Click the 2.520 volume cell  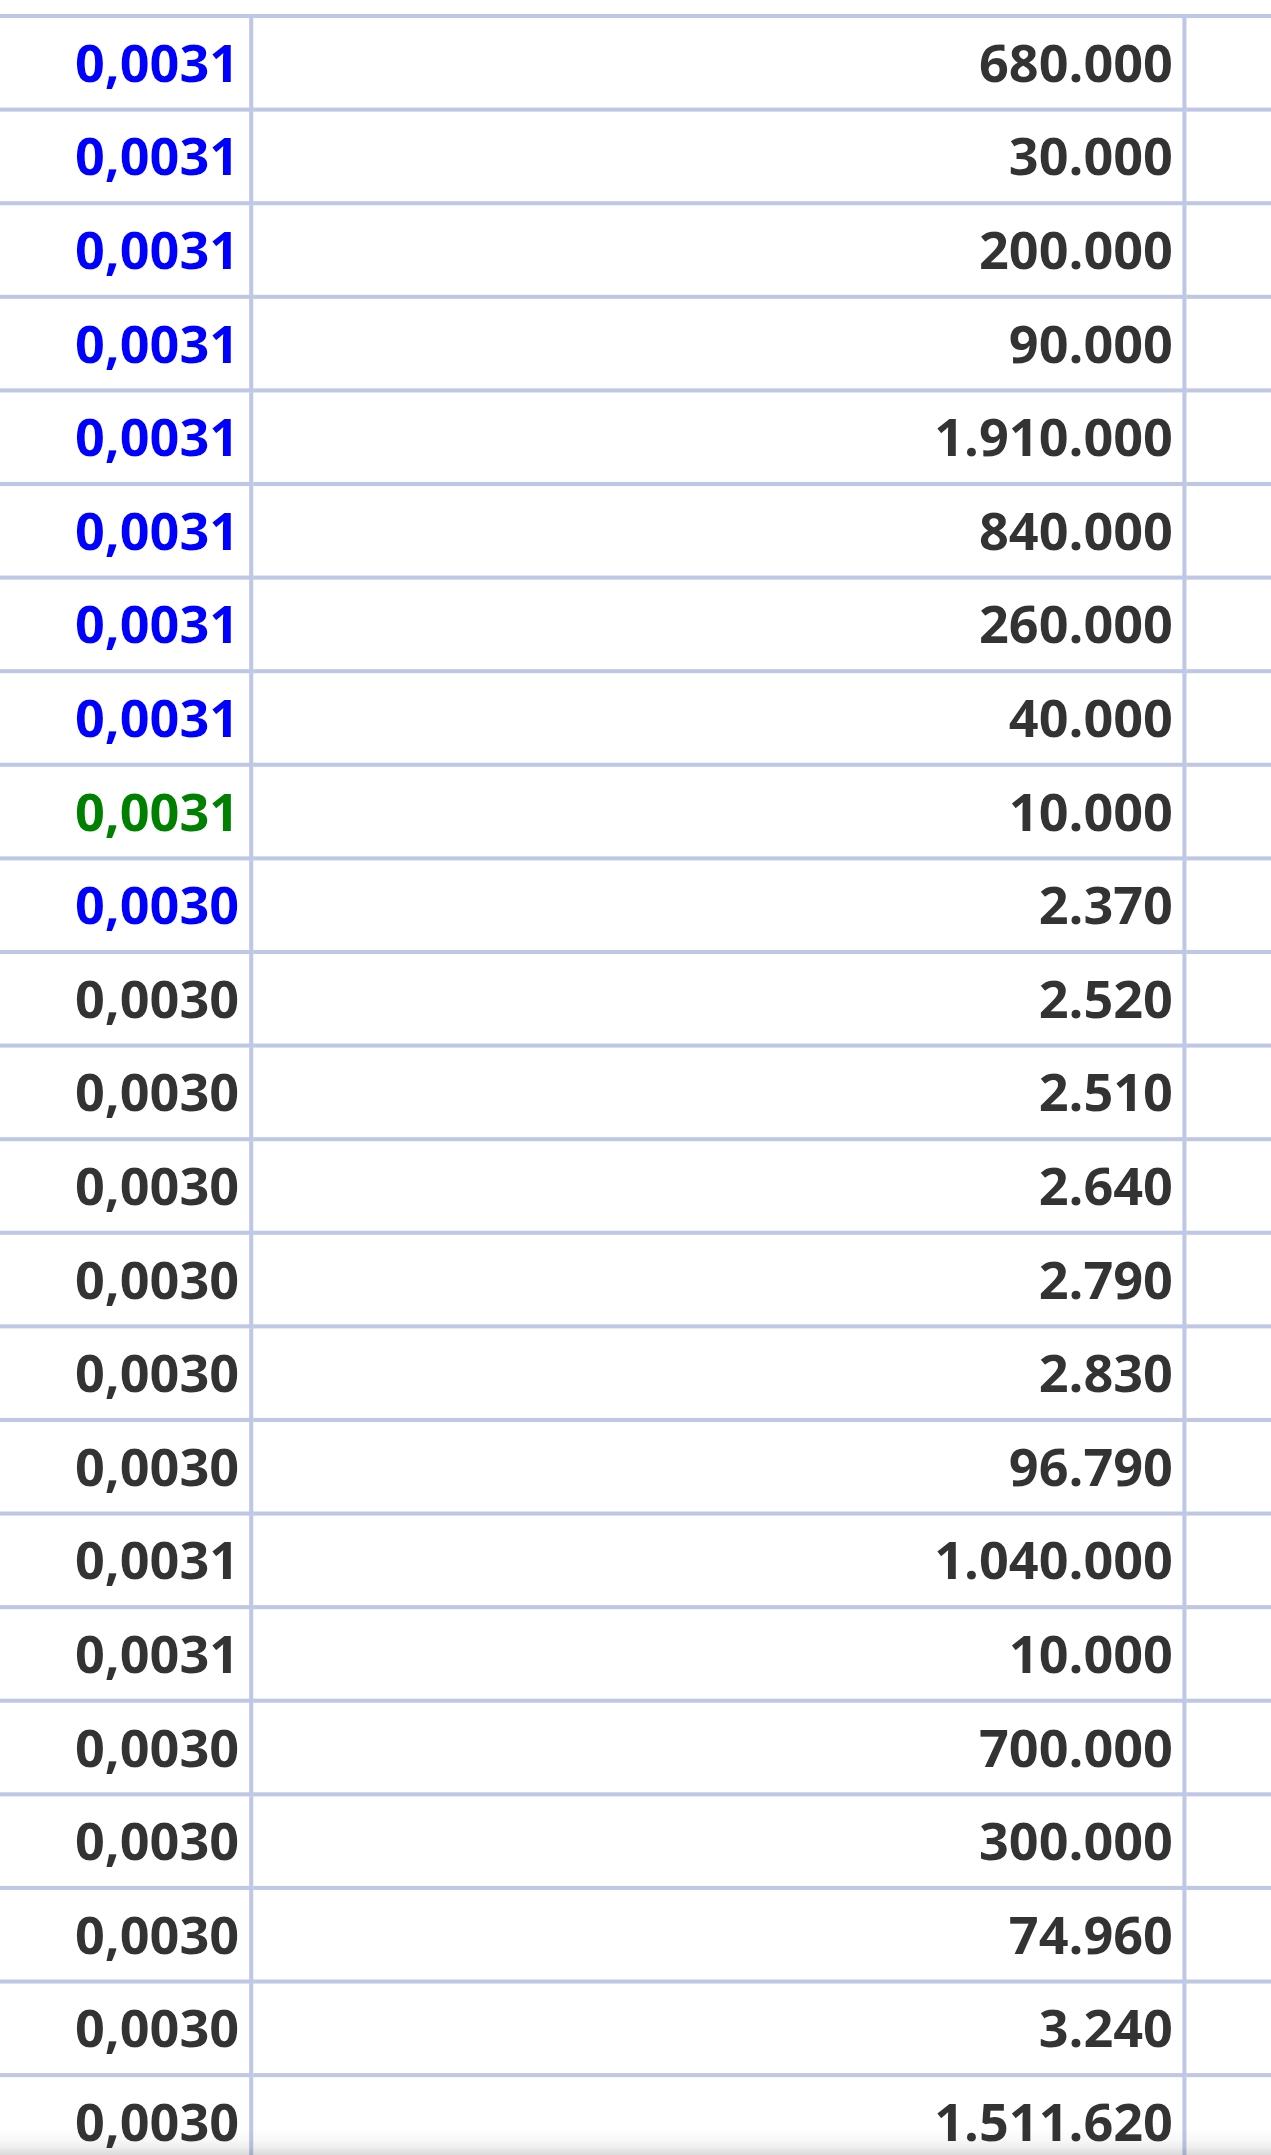[1105, 1000]
